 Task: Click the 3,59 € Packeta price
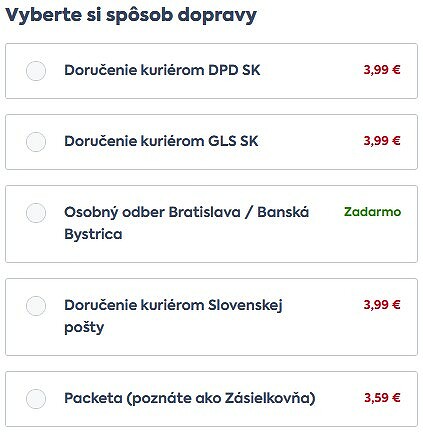pyautogui.click(x=382, y=398)
